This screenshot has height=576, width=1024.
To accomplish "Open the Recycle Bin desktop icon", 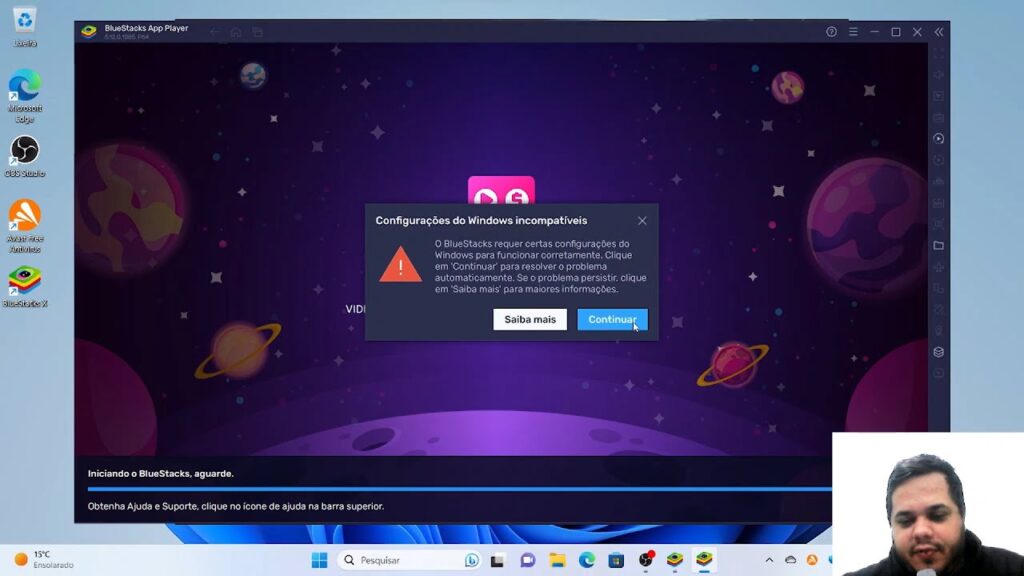I will pyautogui.click(x=25, y=27).
